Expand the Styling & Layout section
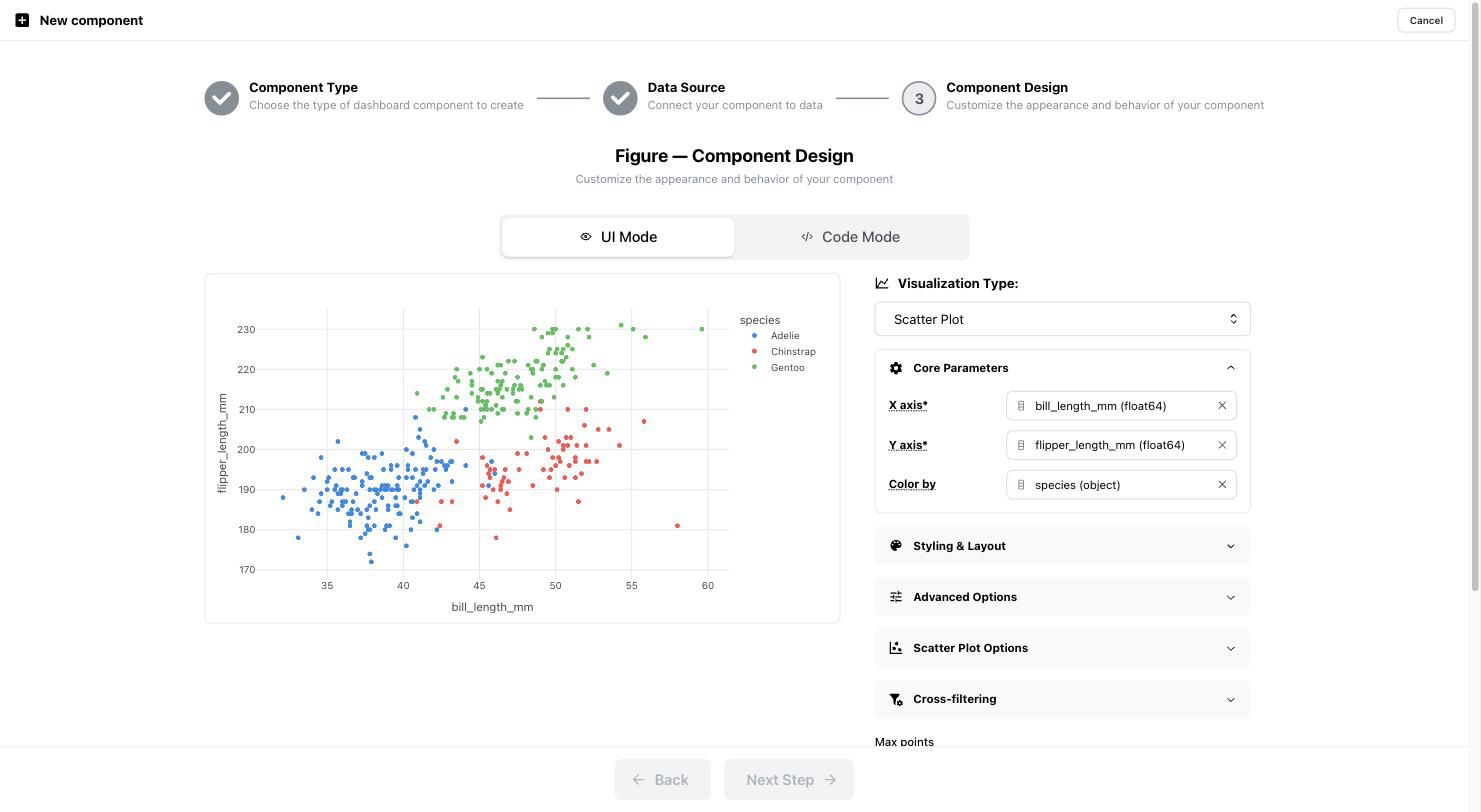The height and width of the screenshot is (812, 1481). point(1062,546)
